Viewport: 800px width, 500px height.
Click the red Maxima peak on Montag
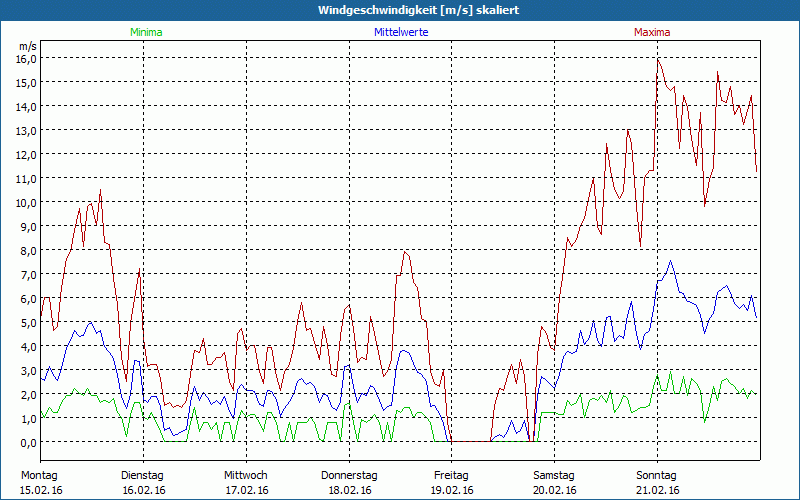click(x=100, y=190)
